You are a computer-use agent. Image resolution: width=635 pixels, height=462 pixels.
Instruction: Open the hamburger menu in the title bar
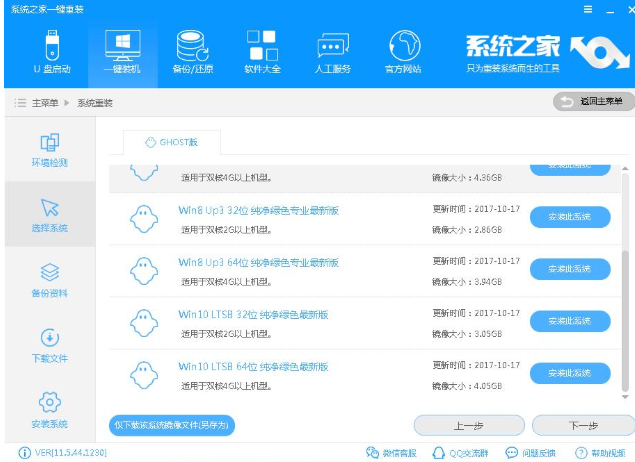[x=588, y=9]
